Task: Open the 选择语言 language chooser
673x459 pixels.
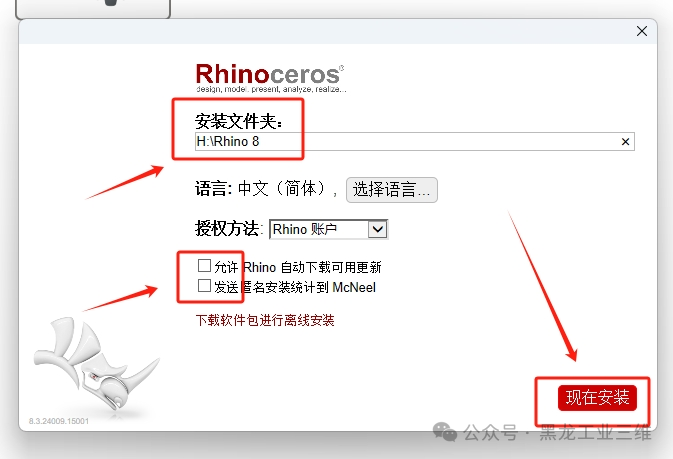Action: (391, 189)
